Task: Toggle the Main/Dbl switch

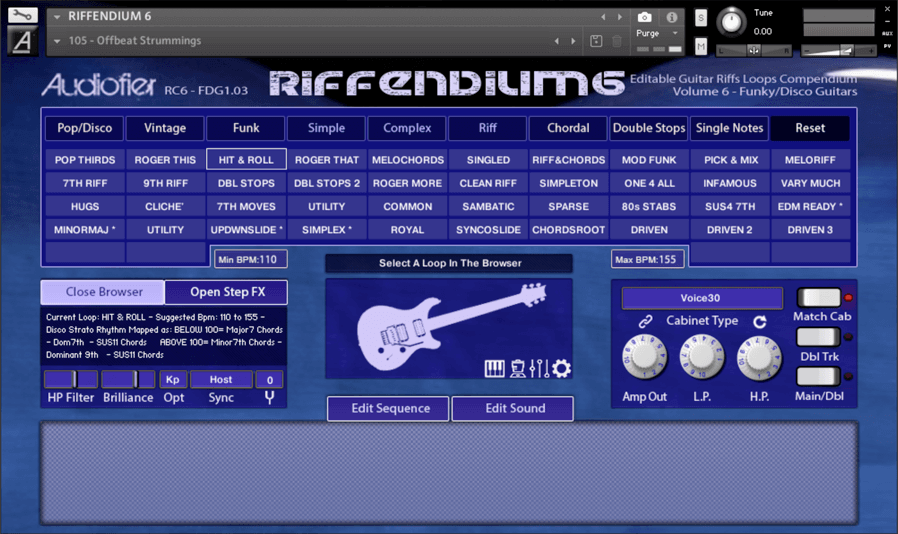Action: click(x=818, y=377)
